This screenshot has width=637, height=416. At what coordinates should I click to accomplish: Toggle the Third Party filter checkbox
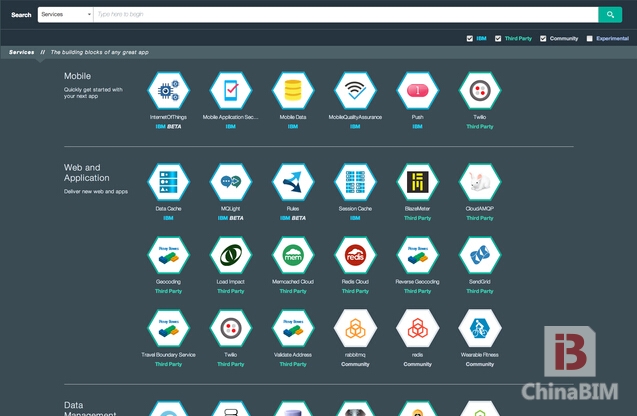(498, 39)
